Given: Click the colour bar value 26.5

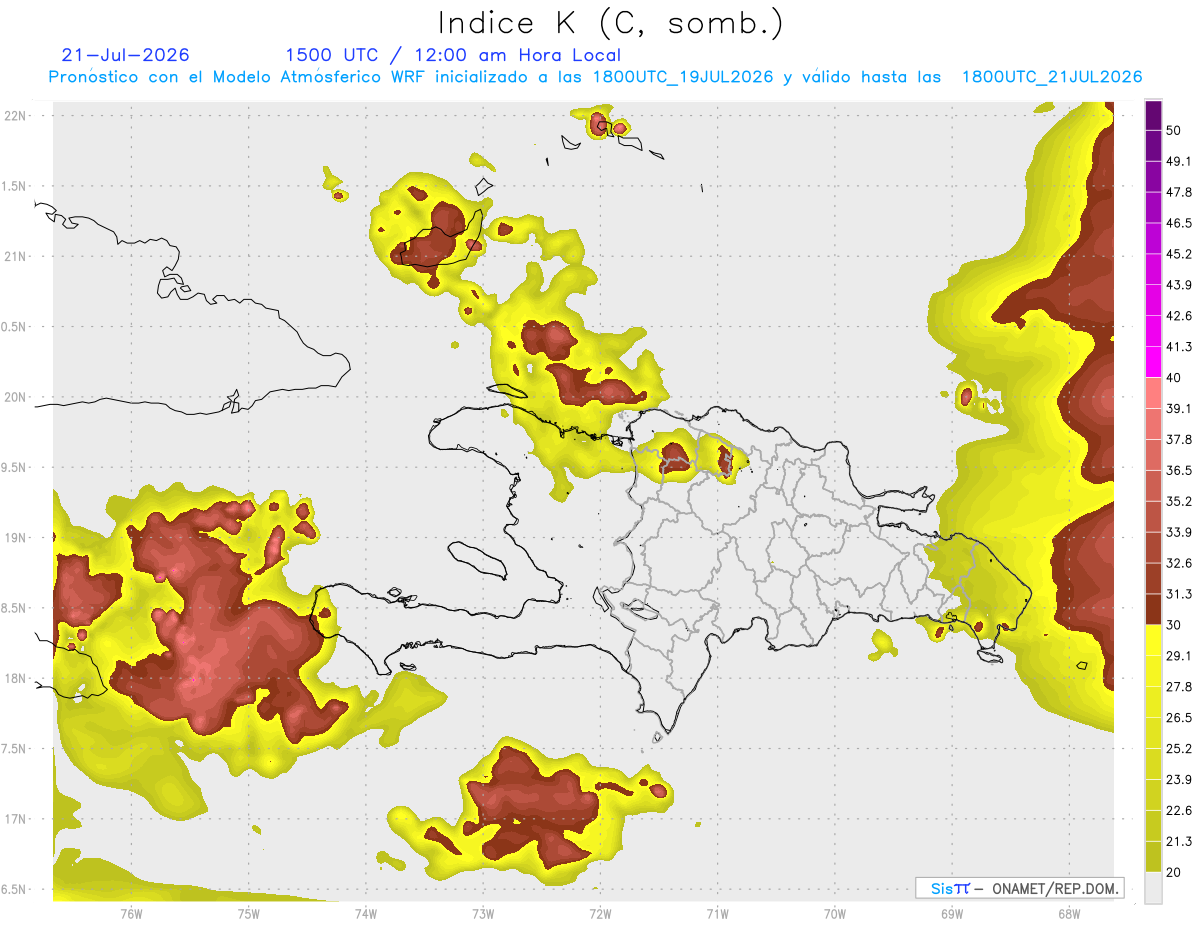Looking at the screenshot, I should (x=1179, y=718).
